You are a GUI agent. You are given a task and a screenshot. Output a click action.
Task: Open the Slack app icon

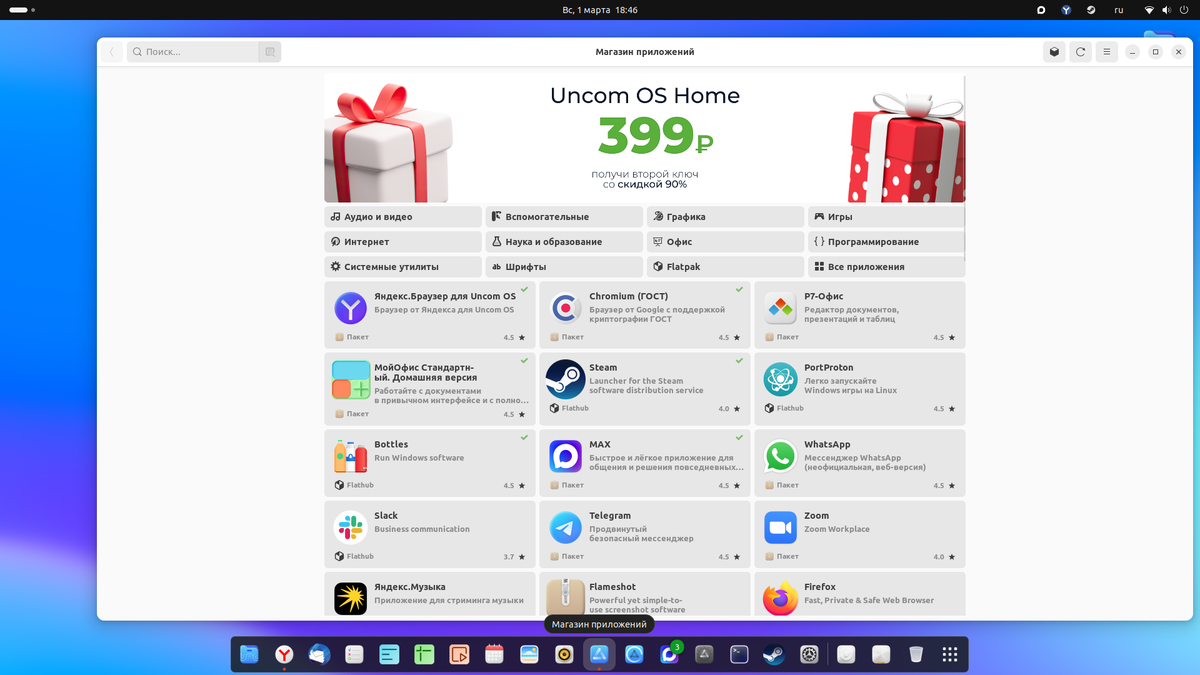[351, 528]
